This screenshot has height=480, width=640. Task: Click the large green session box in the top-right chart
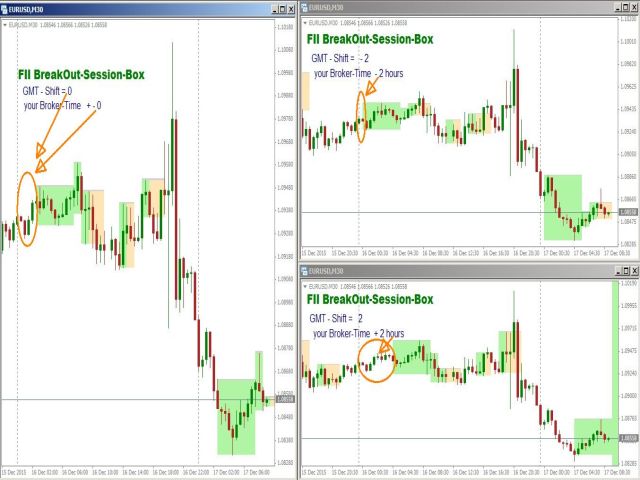(562, 207)
